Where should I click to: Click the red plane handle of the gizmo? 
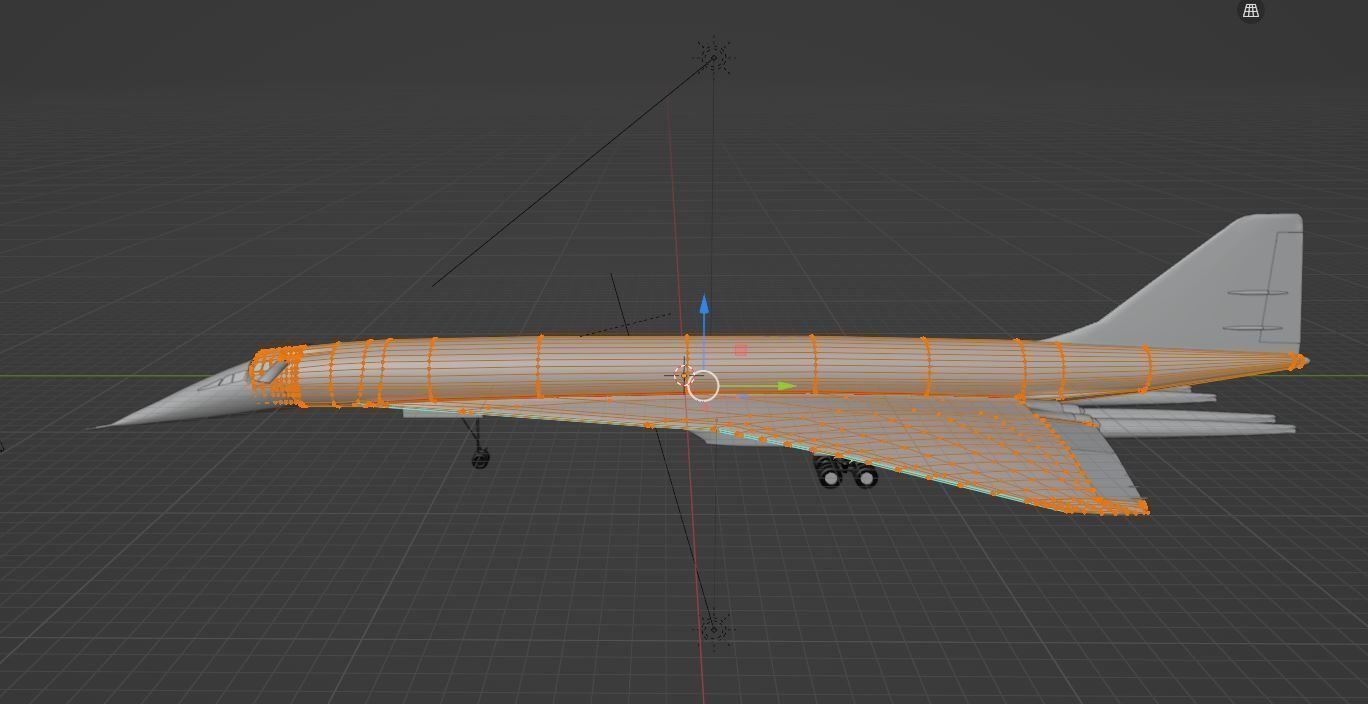click(740, 350)
